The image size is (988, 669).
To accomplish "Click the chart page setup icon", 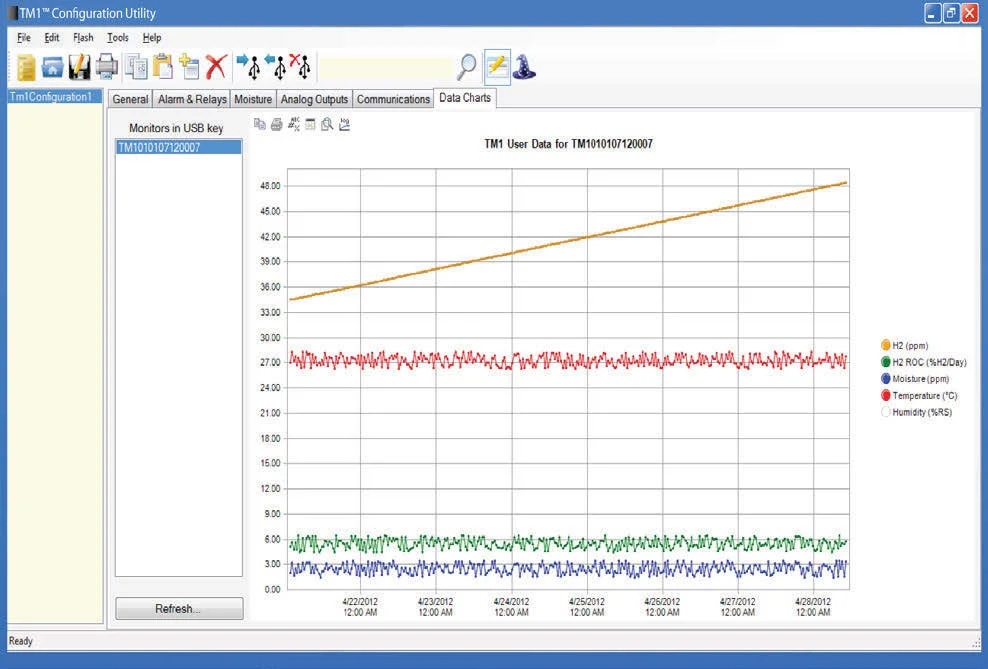I will coord(310,125).
